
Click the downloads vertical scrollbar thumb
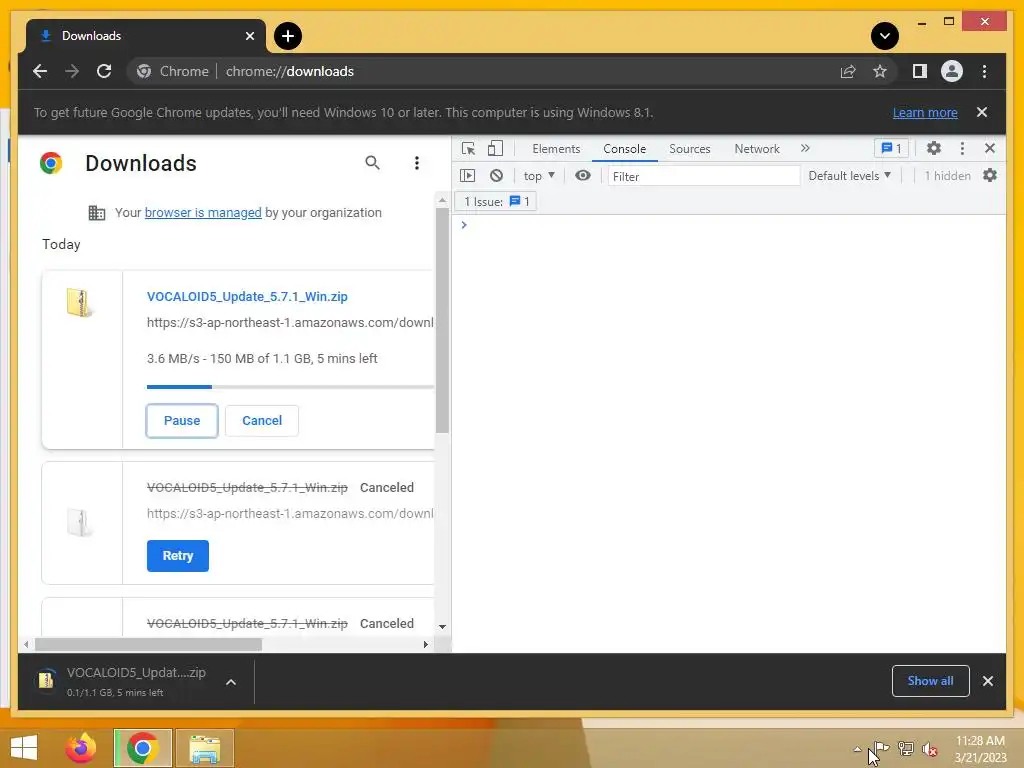pyautogui.click(x=442, y=320)
